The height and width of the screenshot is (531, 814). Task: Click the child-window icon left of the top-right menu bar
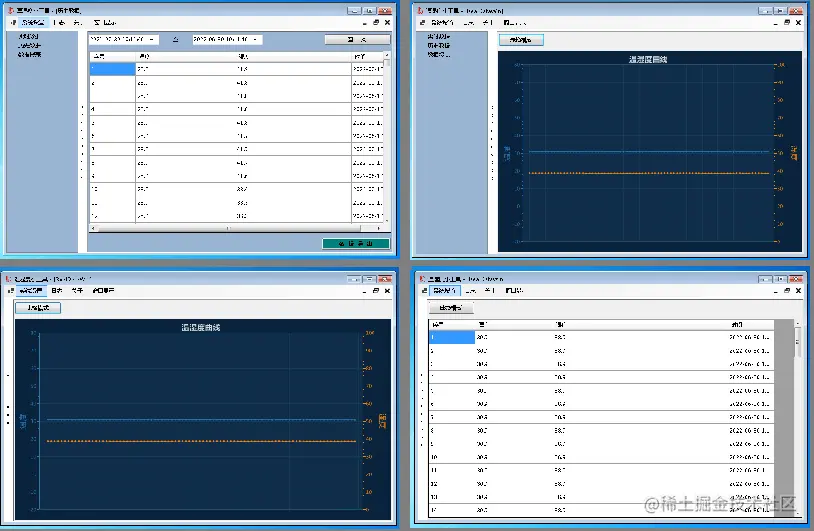point(422,23)
